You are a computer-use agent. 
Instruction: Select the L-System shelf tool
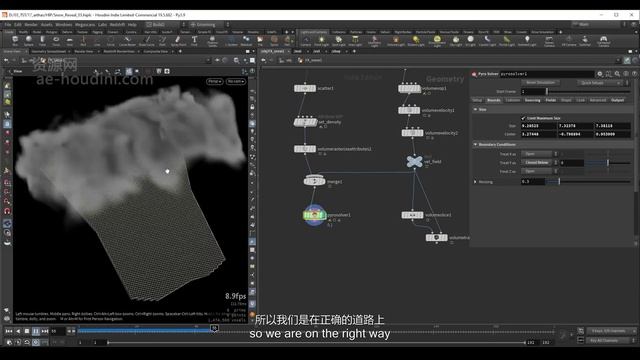[231, 40]
